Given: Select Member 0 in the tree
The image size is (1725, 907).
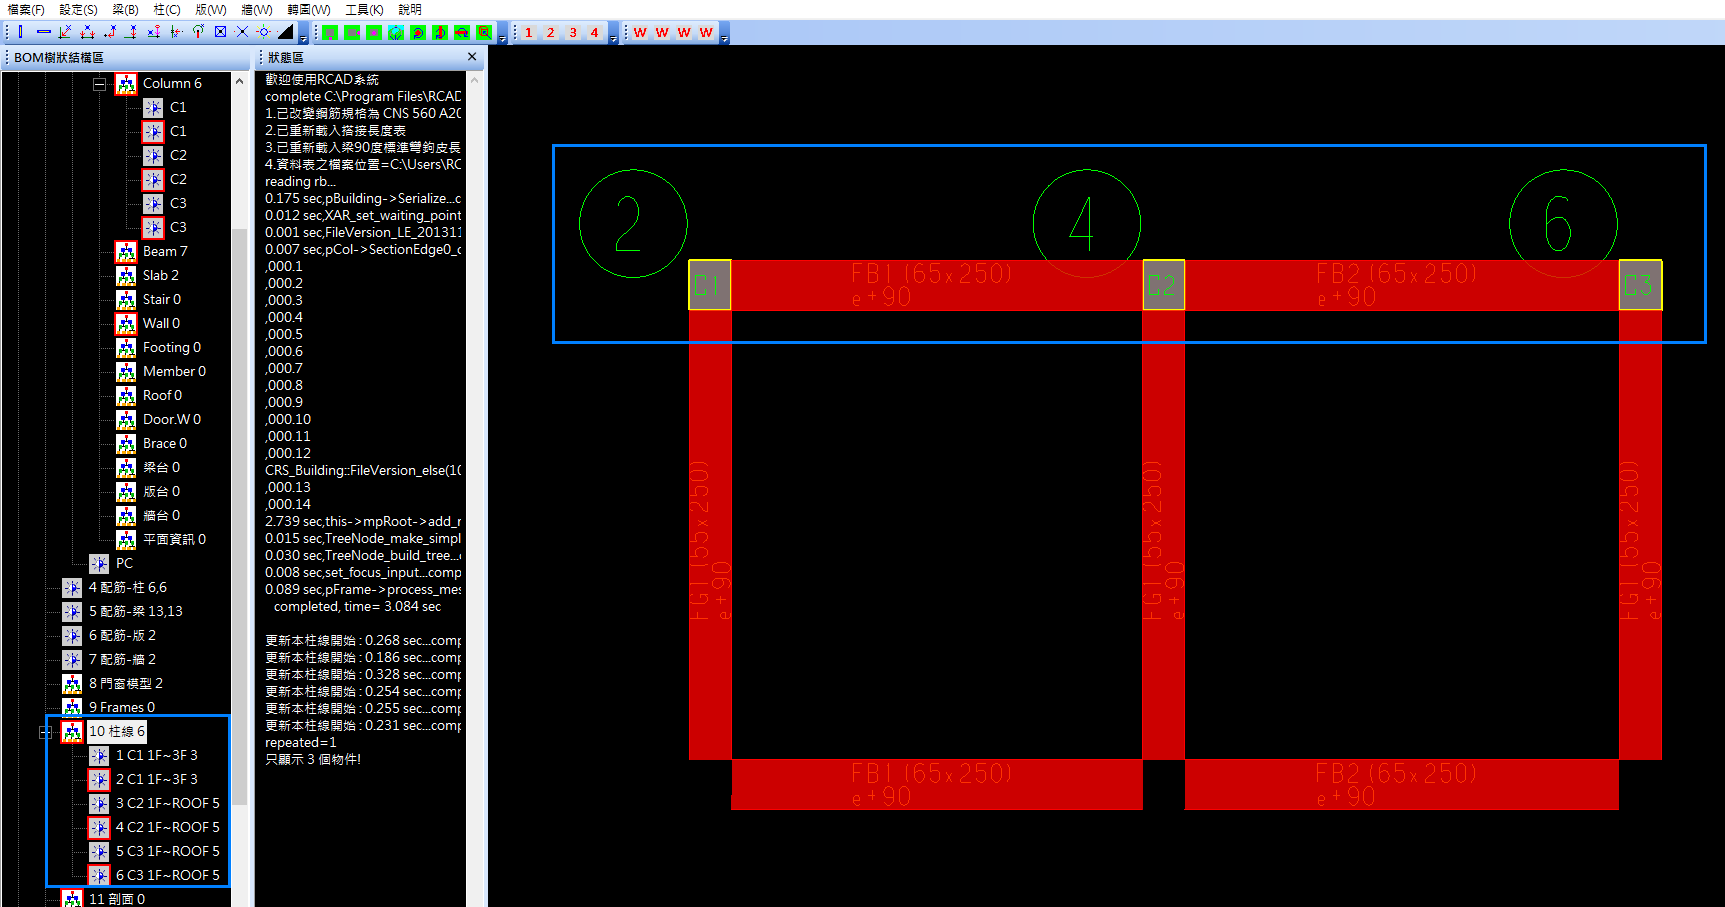Looking at the screenshot, I should [x=174, y=371].
